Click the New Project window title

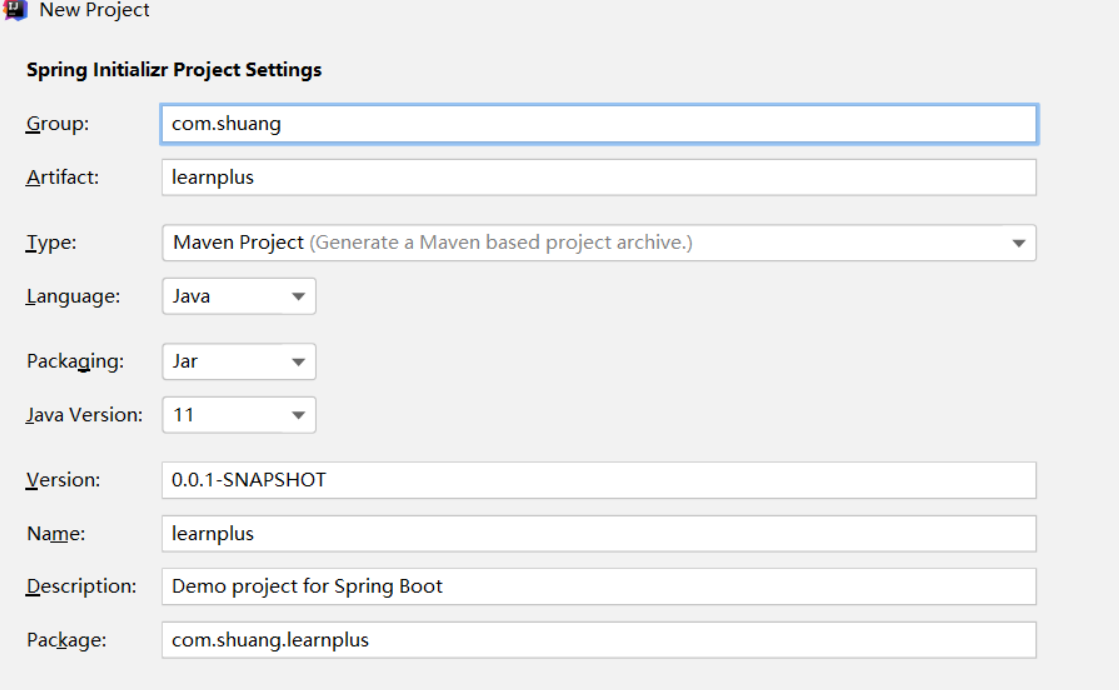(x=94, y=10)
